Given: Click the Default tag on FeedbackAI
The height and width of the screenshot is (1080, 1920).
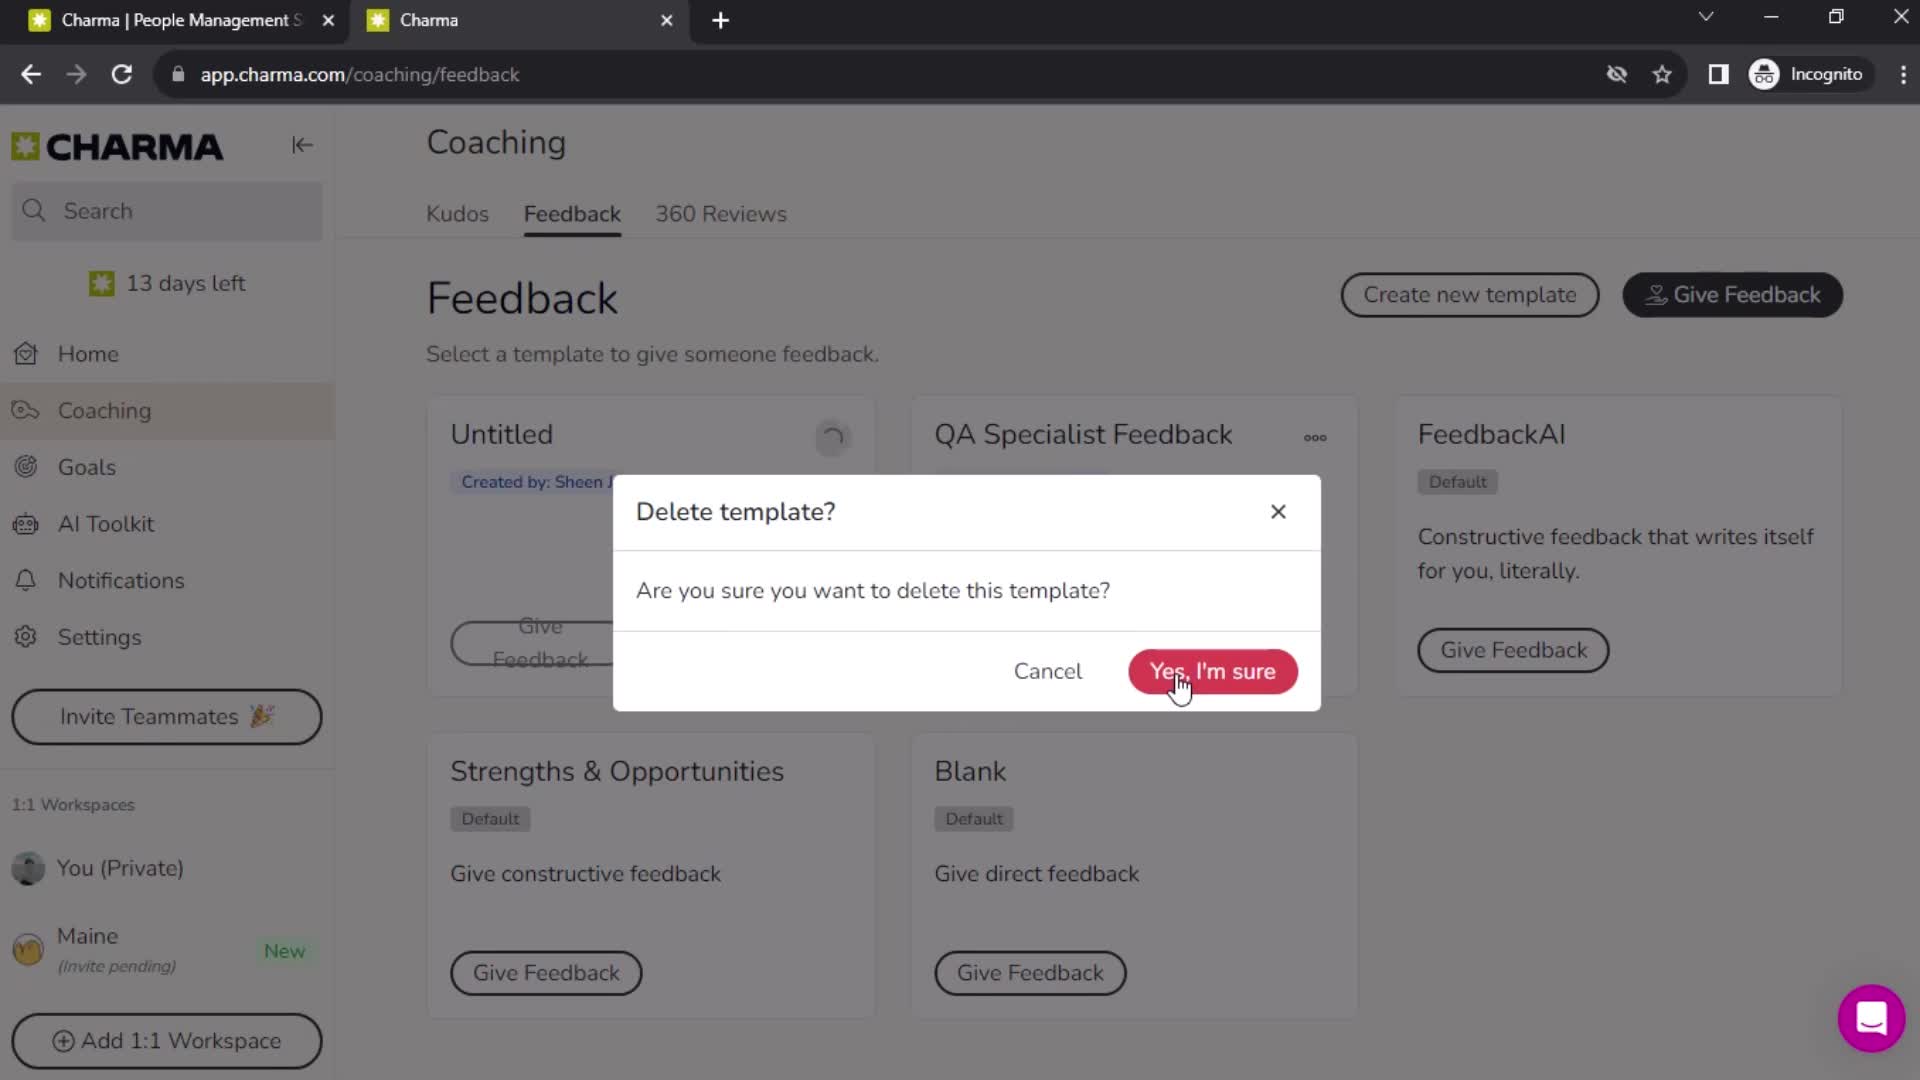Looking at the screenshot, I should click(1457, 482).
